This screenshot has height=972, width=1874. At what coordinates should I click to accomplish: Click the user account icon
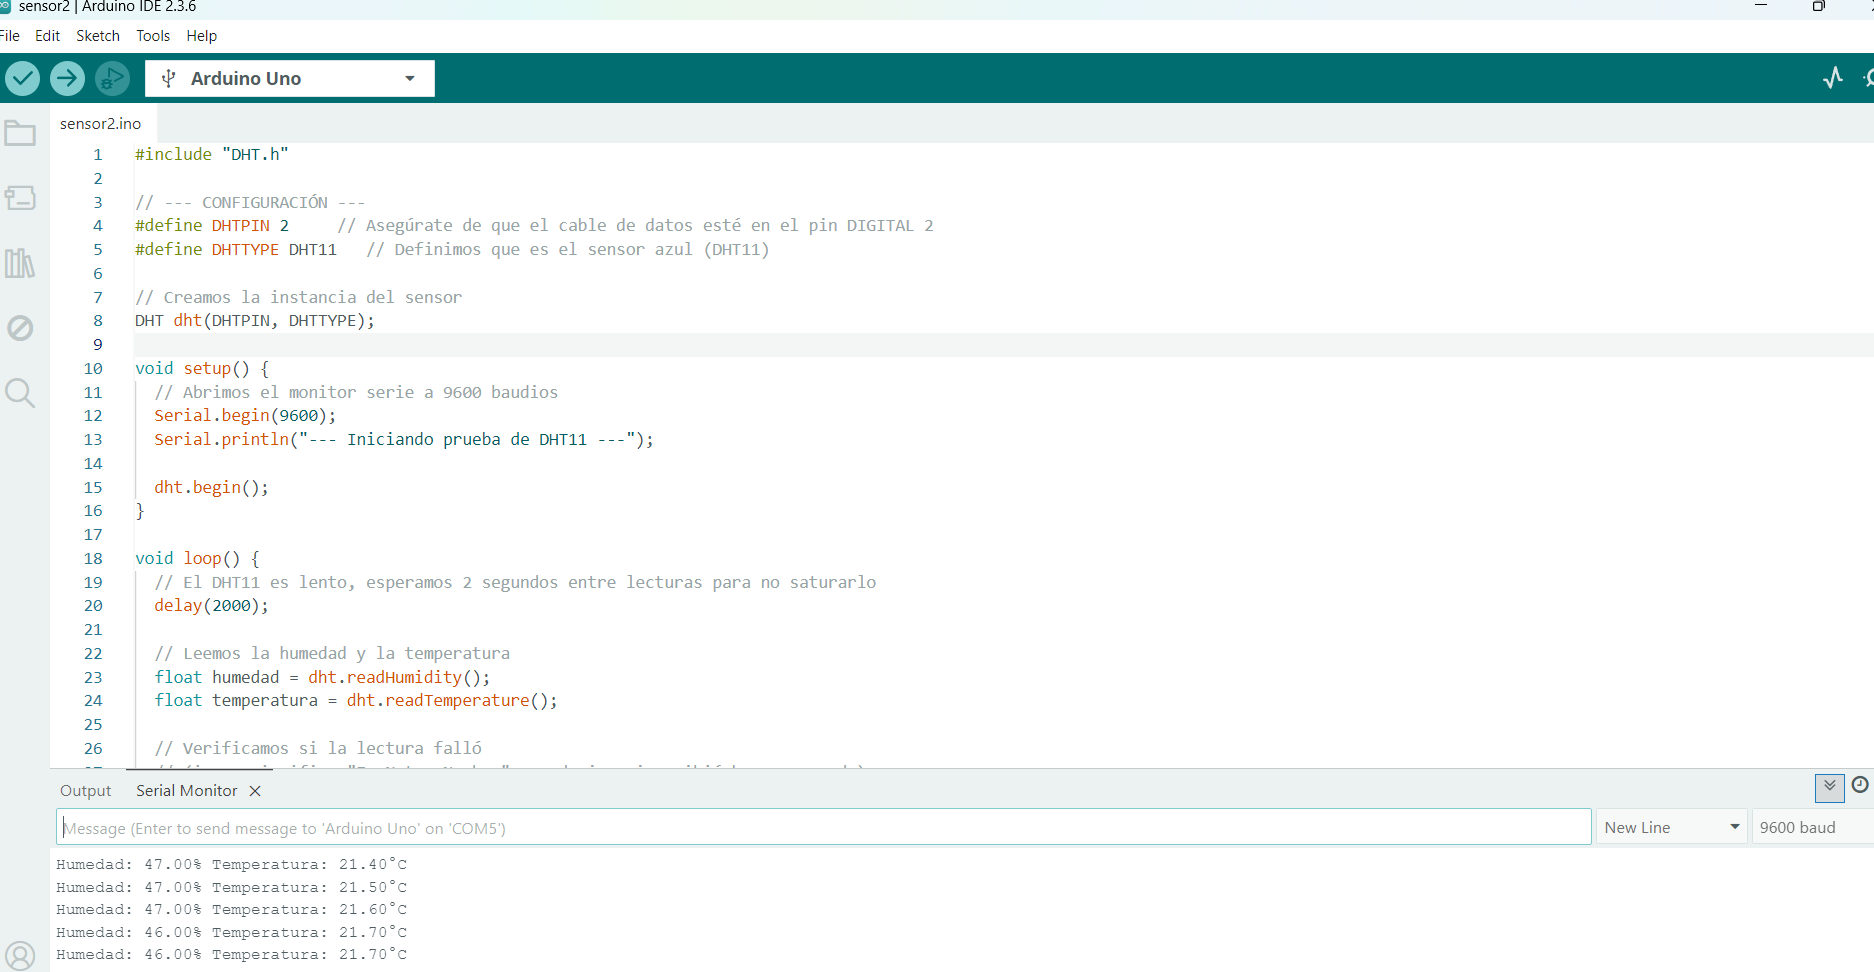tap(20, 955)
